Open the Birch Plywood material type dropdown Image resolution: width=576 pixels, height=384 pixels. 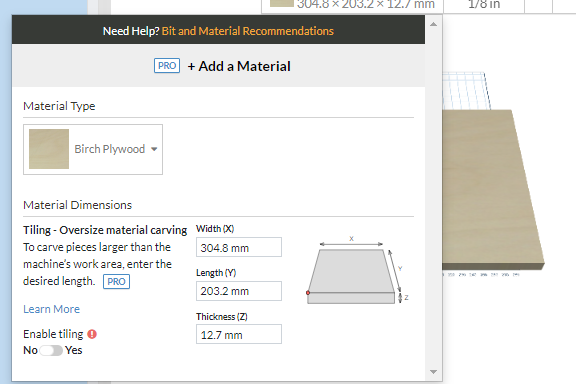93,149
